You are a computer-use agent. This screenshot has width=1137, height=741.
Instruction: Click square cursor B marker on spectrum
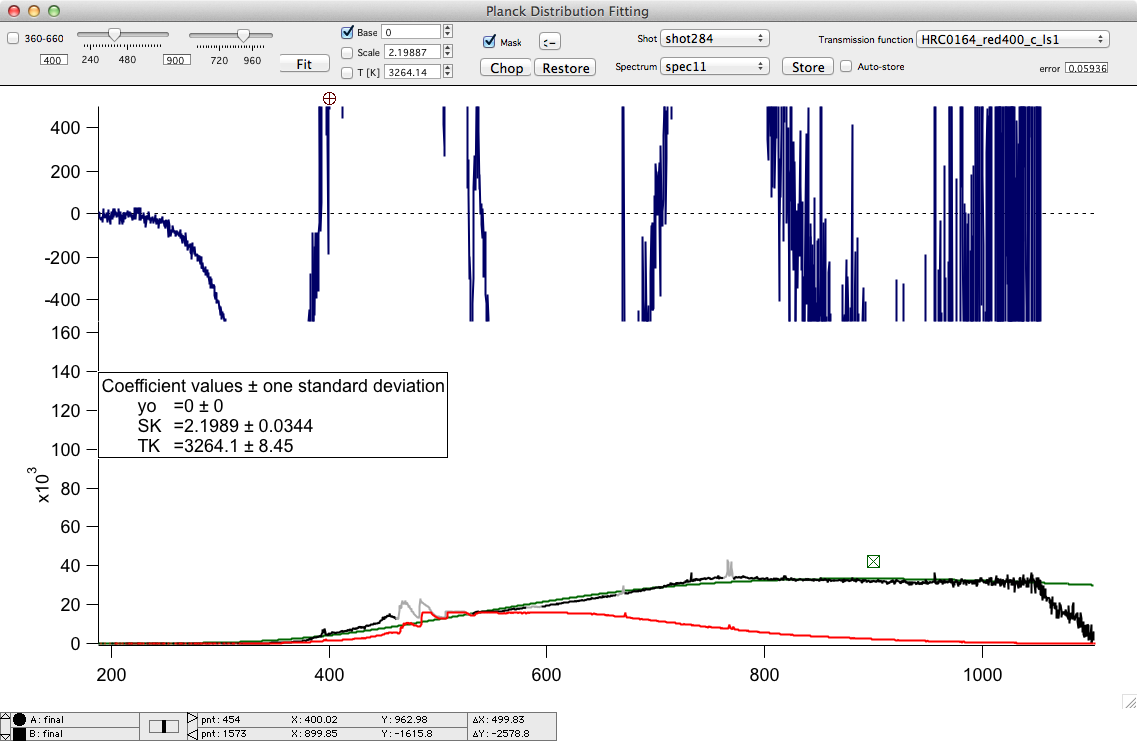click(x=873, y=561)
